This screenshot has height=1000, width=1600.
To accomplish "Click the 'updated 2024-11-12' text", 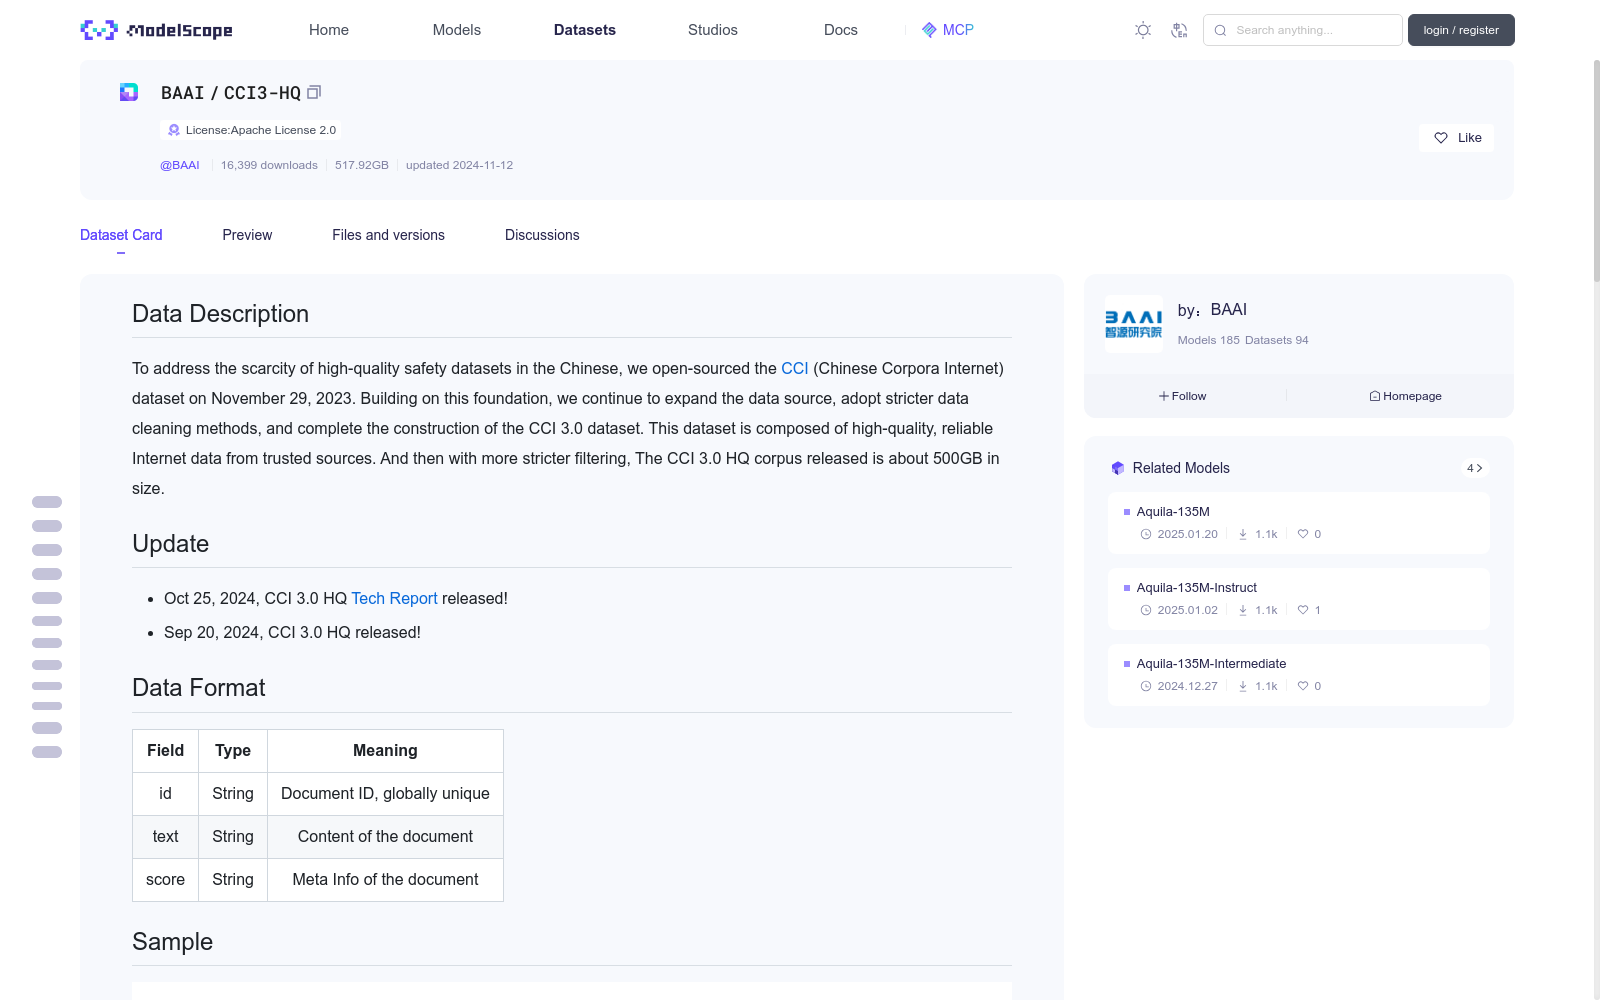I will (459, 165).
